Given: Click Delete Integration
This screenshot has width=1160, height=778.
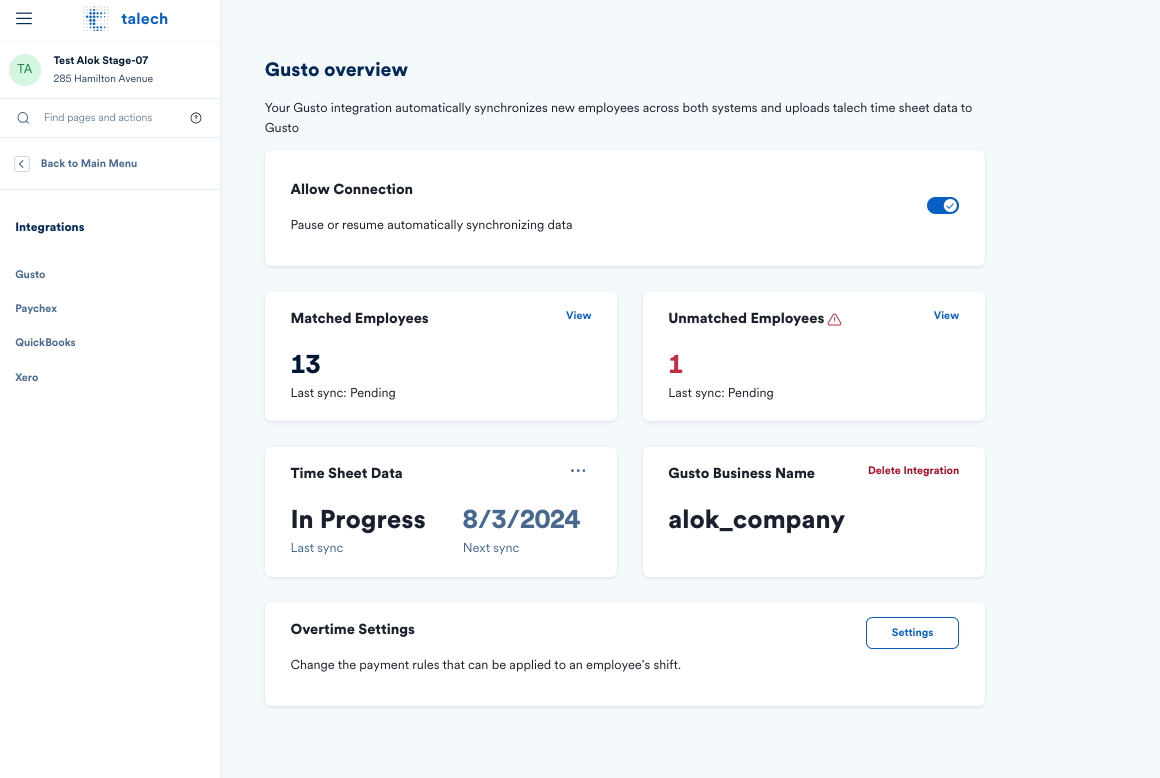Looking at the screenshot, I should pyautogui.click(x=913, y=470).
